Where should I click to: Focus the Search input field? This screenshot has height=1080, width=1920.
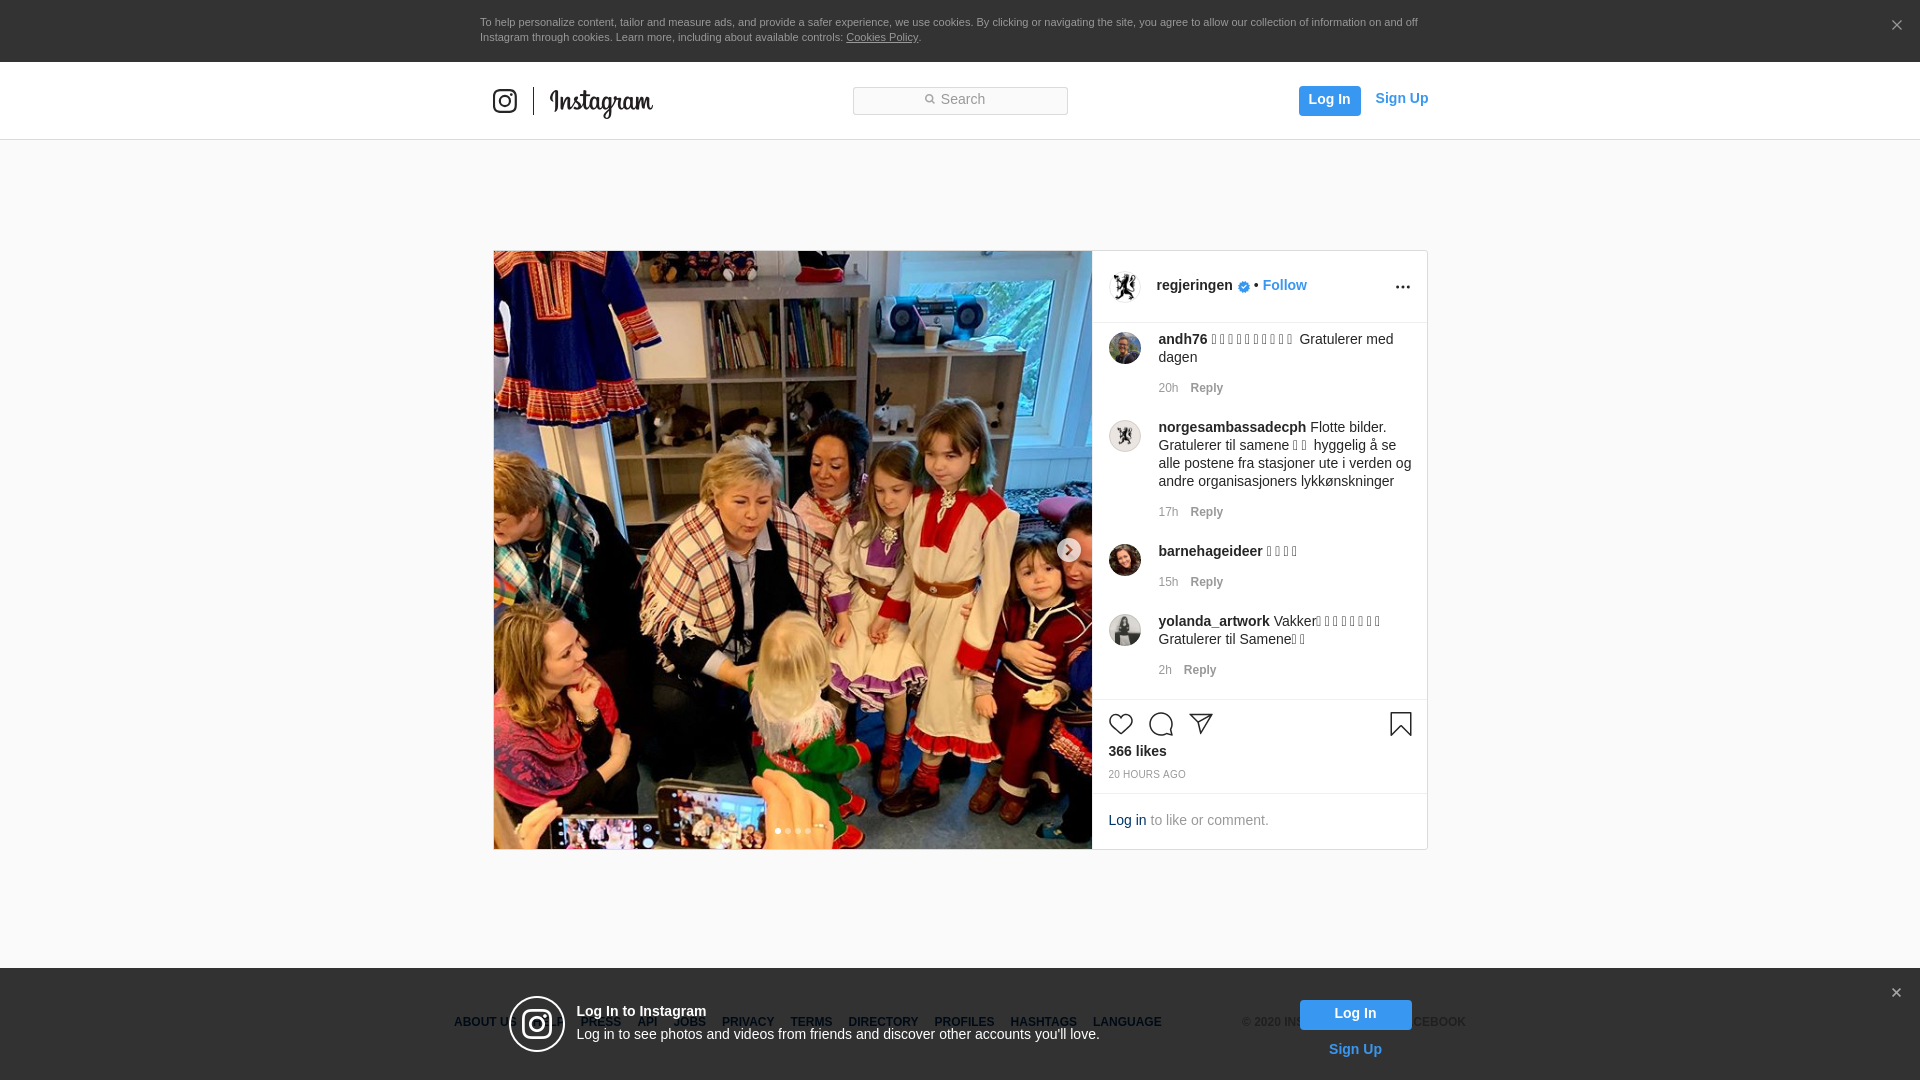[960, 101]
